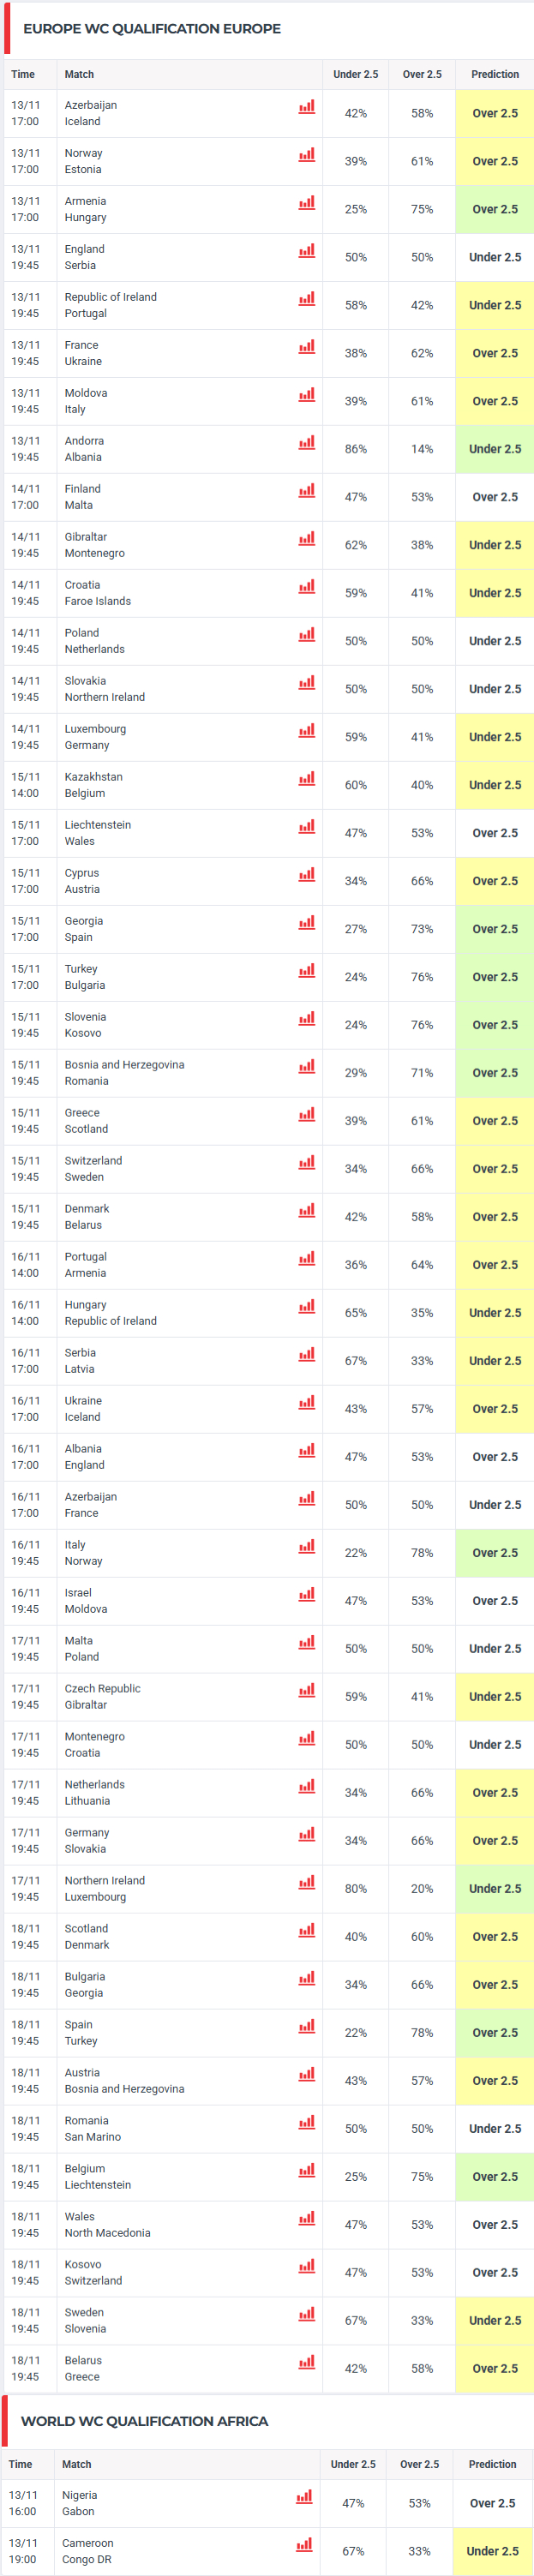Open the Switzerland vs Sweden match
The image size is (534, 2576).
[x=93, y=1169]
